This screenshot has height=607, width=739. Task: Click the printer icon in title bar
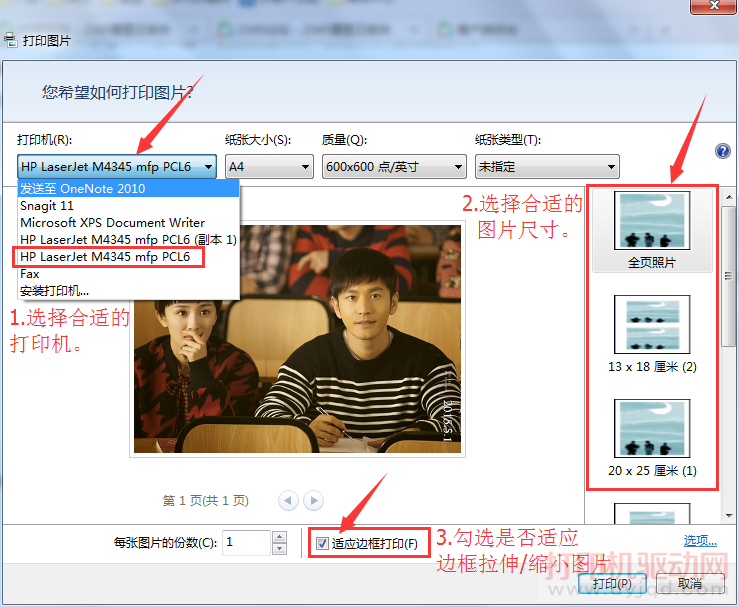click(10, 40)
